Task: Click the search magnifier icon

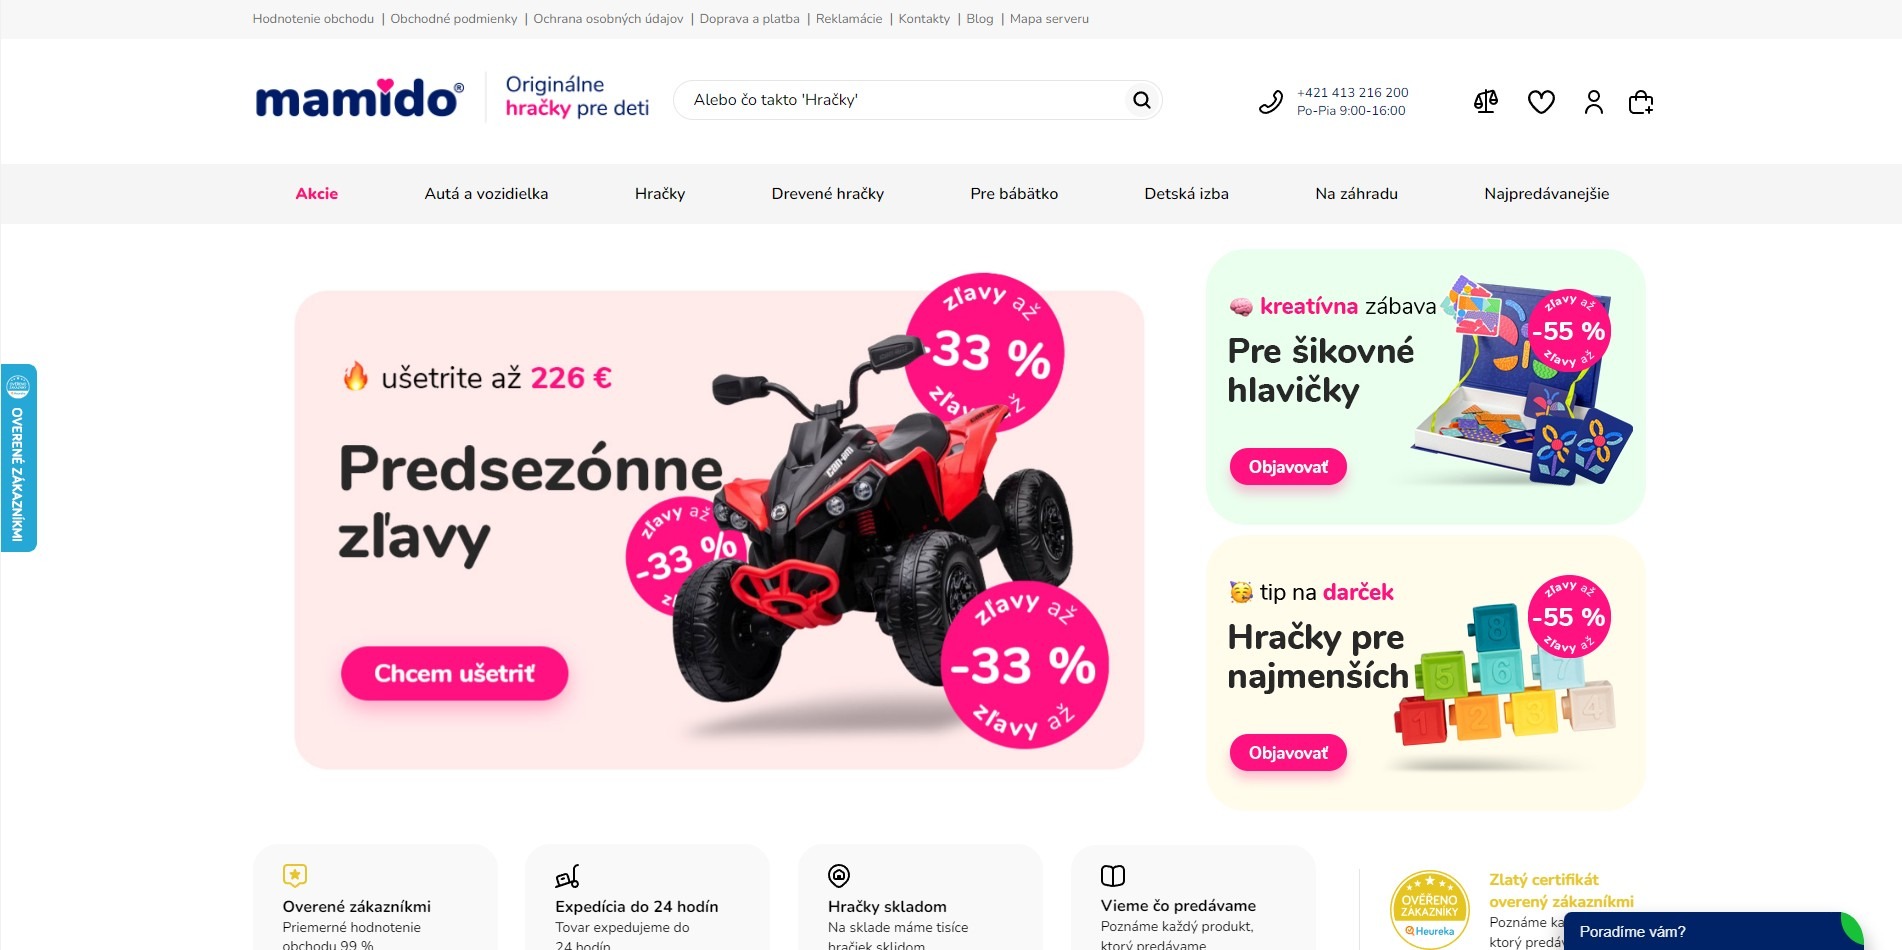Action: pyautogui.click(x=1141, y=100)
